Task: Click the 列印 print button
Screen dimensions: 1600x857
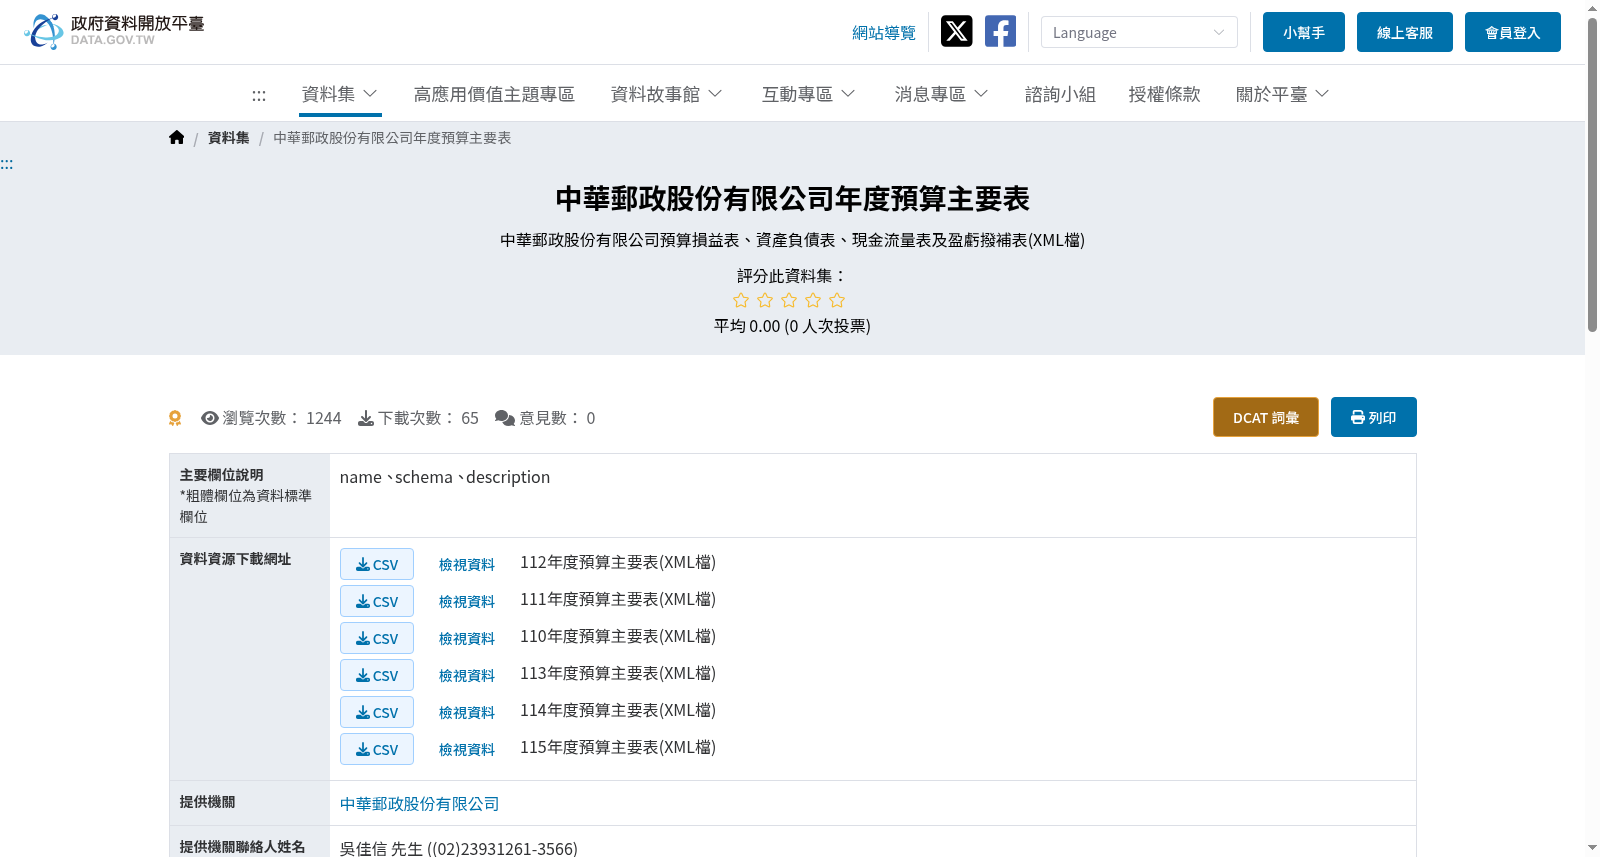Action: [1374, 417]
